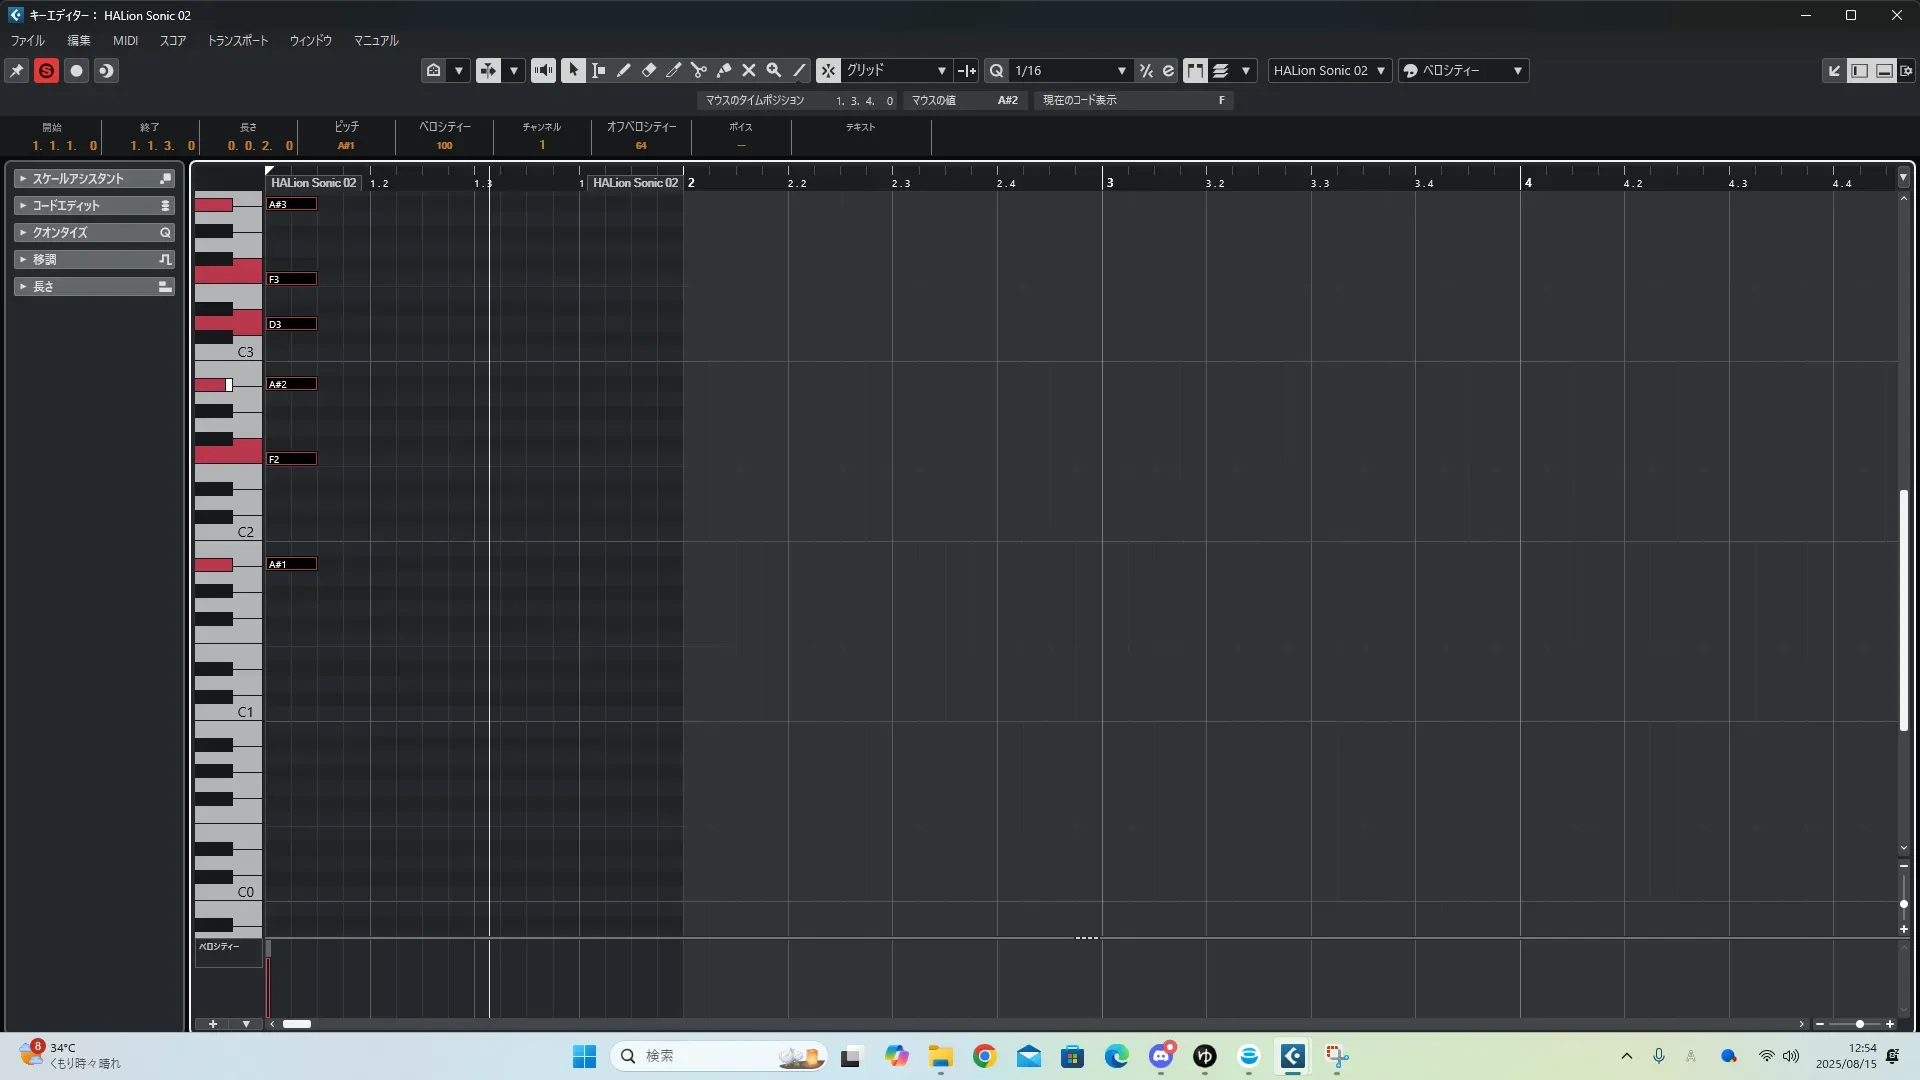
Task: Toggle the Snap on/off button
Action: click(x=828, y=70)
